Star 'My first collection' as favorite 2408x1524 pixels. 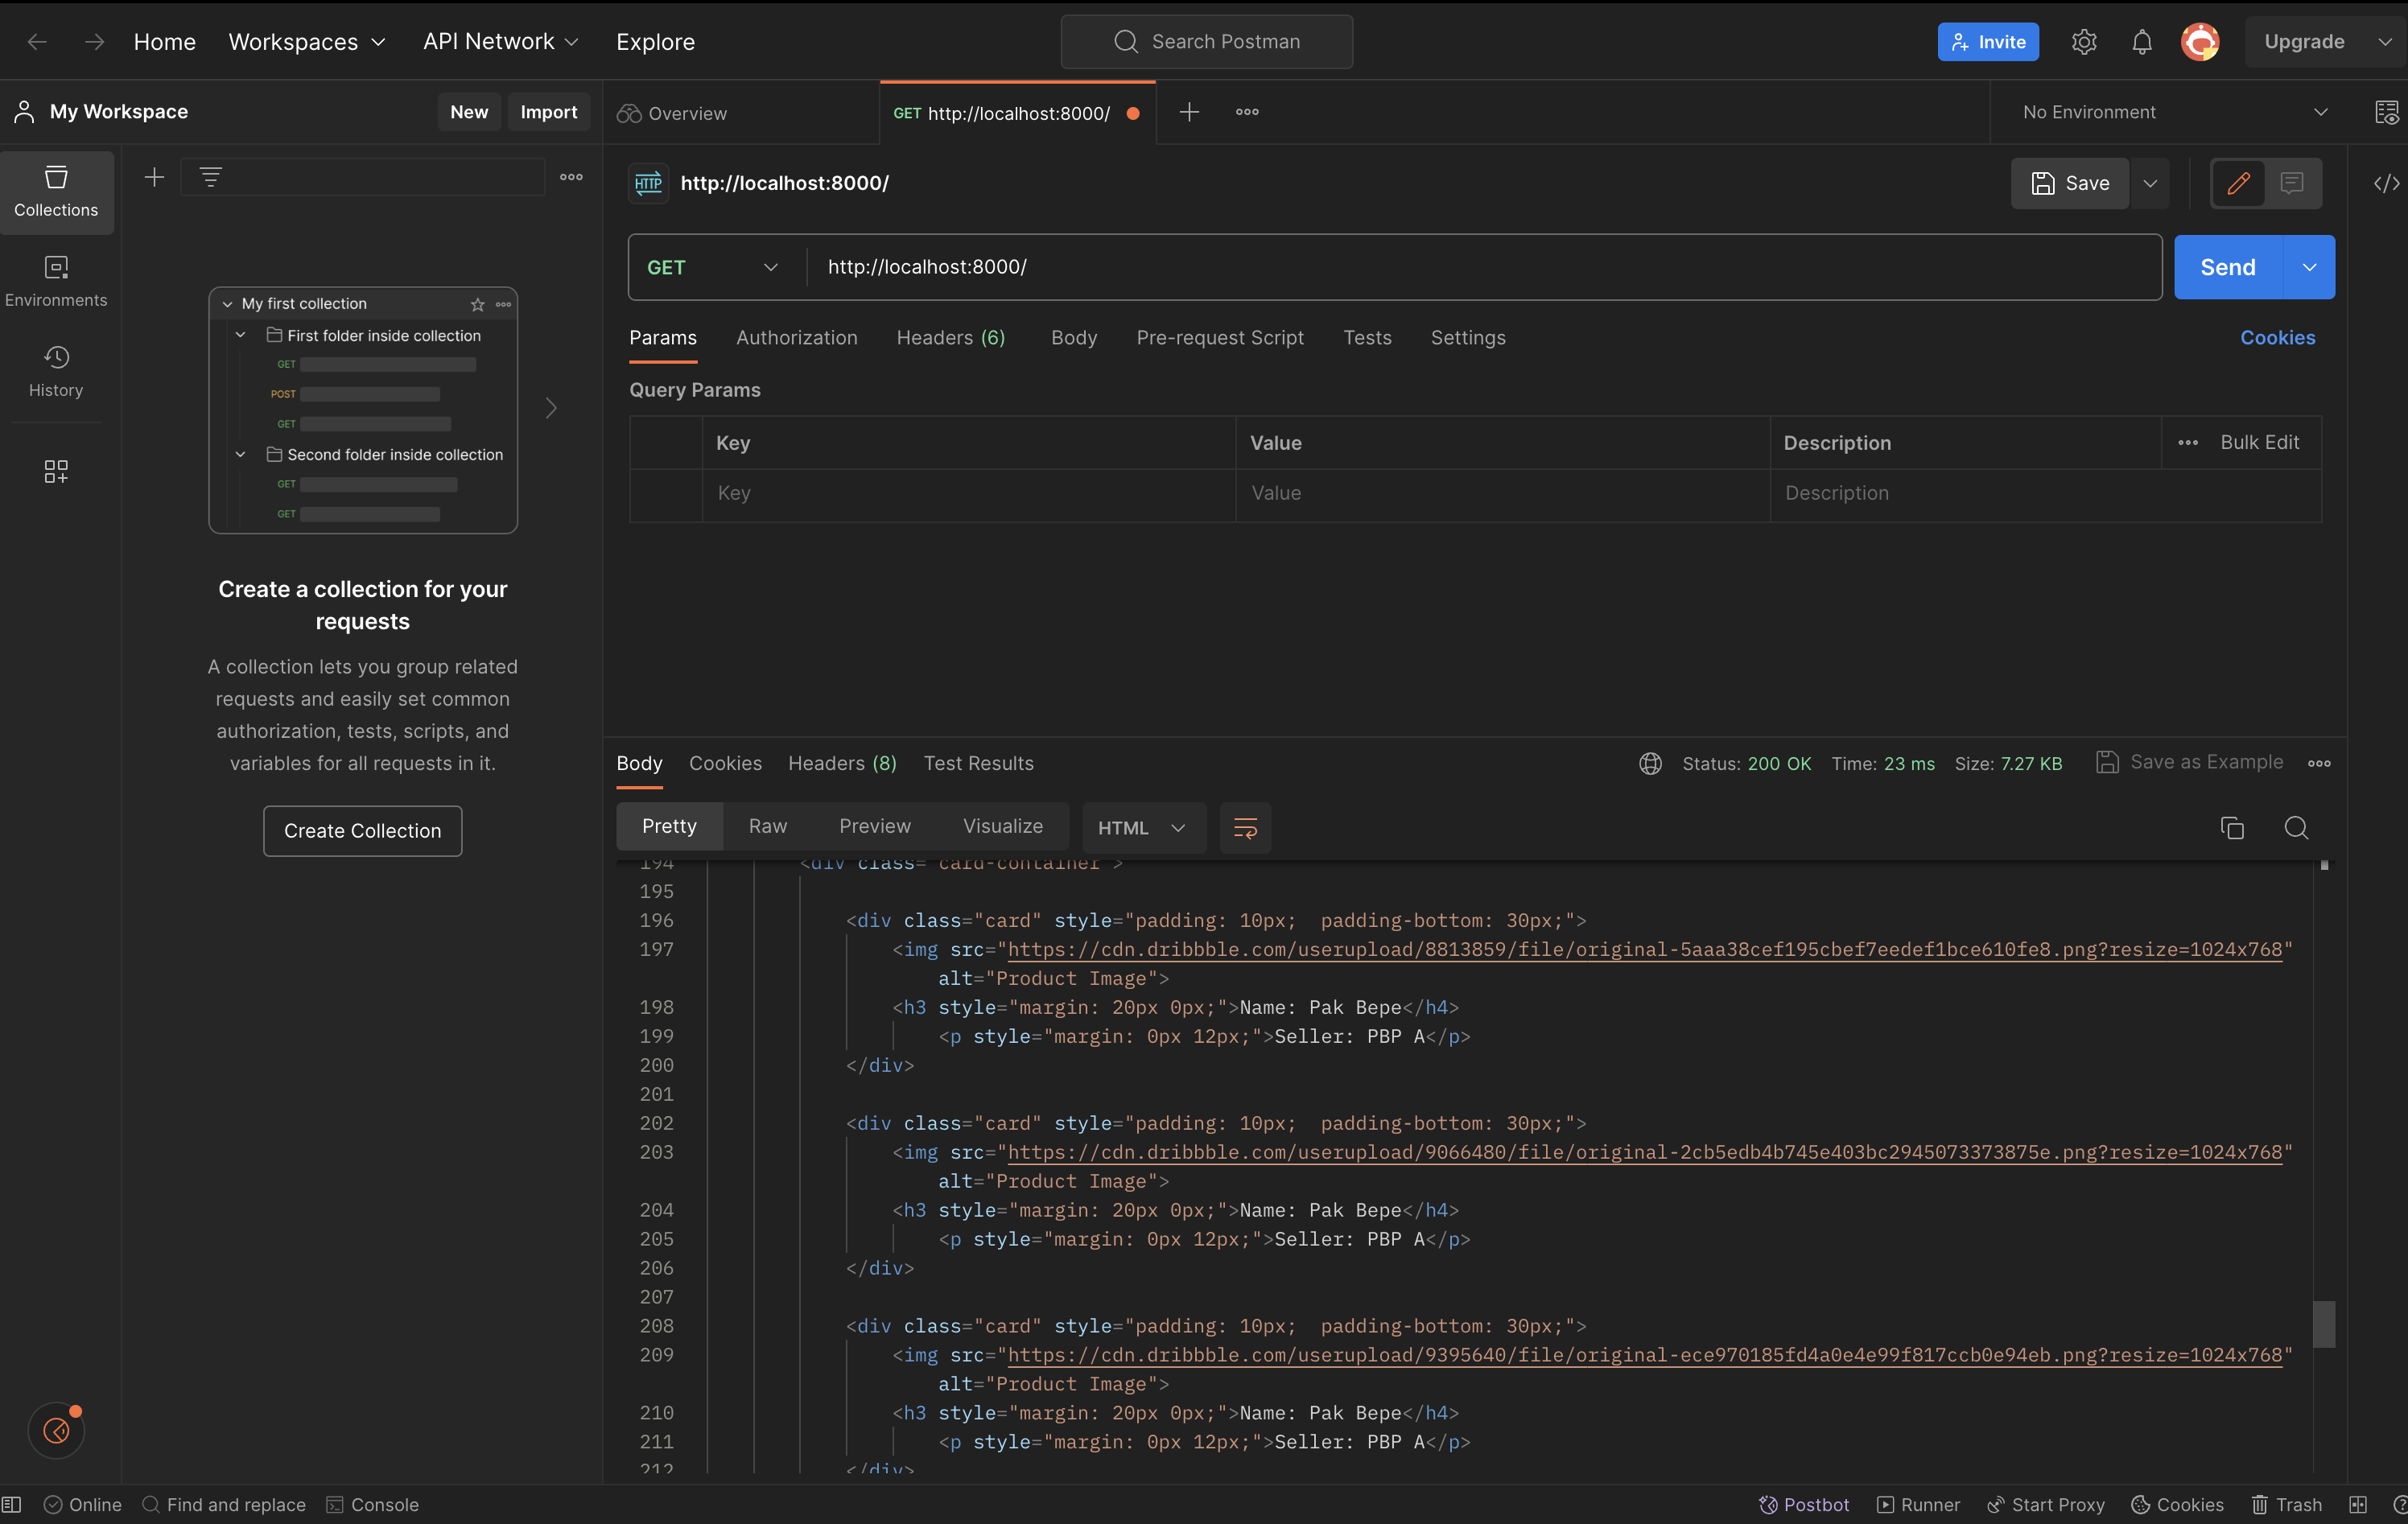coord(478,304)
